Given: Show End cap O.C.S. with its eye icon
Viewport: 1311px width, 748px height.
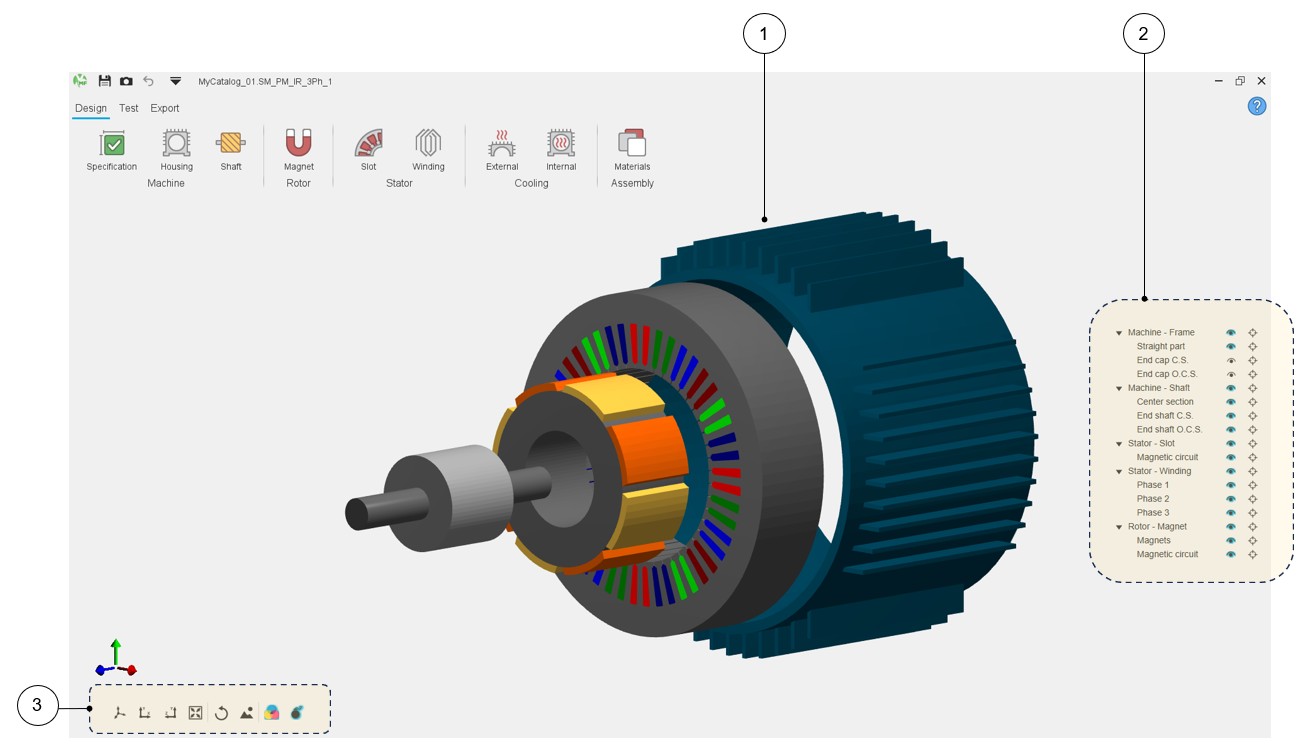Looking at the screenshot, I should [1232, 374].
